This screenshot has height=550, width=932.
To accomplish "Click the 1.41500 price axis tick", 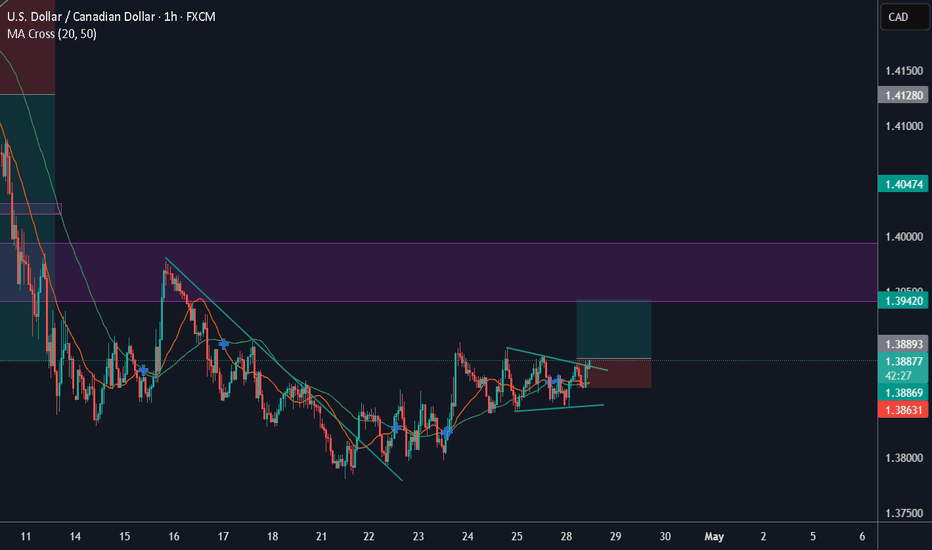I will coord(904,71).
